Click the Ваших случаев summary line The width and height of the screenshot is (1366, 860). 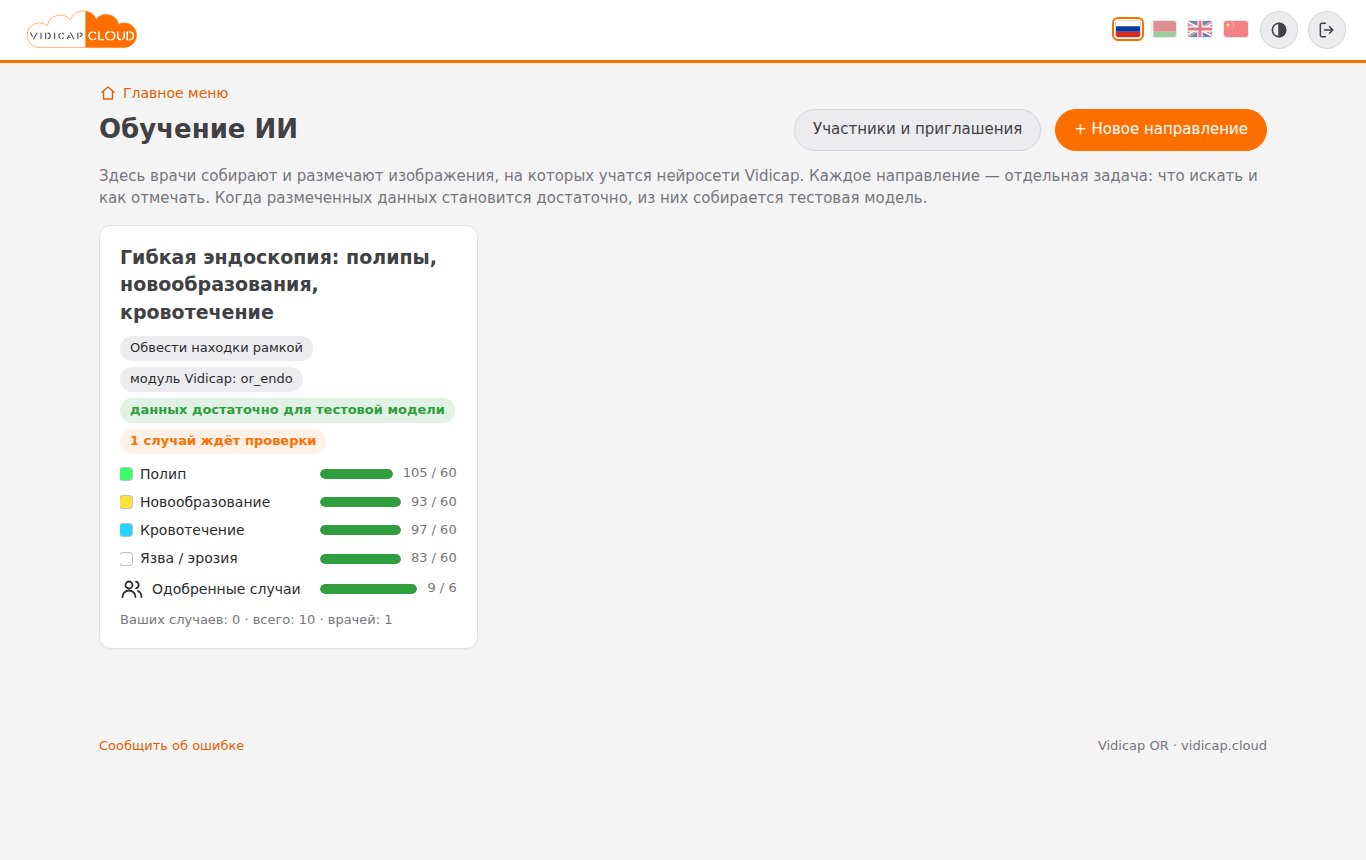pyautogui.click(x=256, y=620)
